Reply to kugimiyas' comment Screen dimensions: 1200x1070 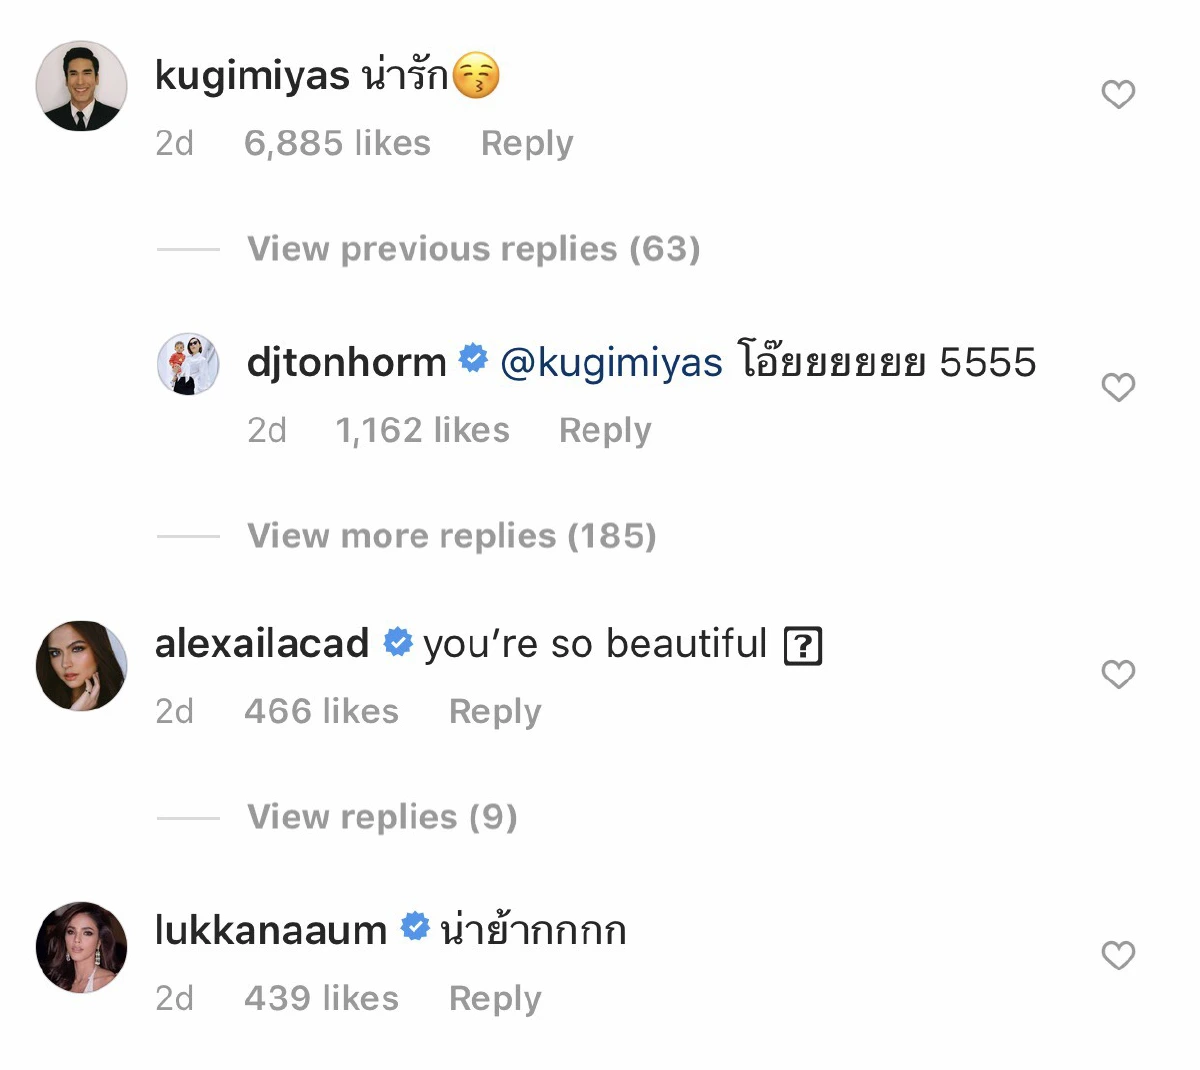(x=527, y=143)
